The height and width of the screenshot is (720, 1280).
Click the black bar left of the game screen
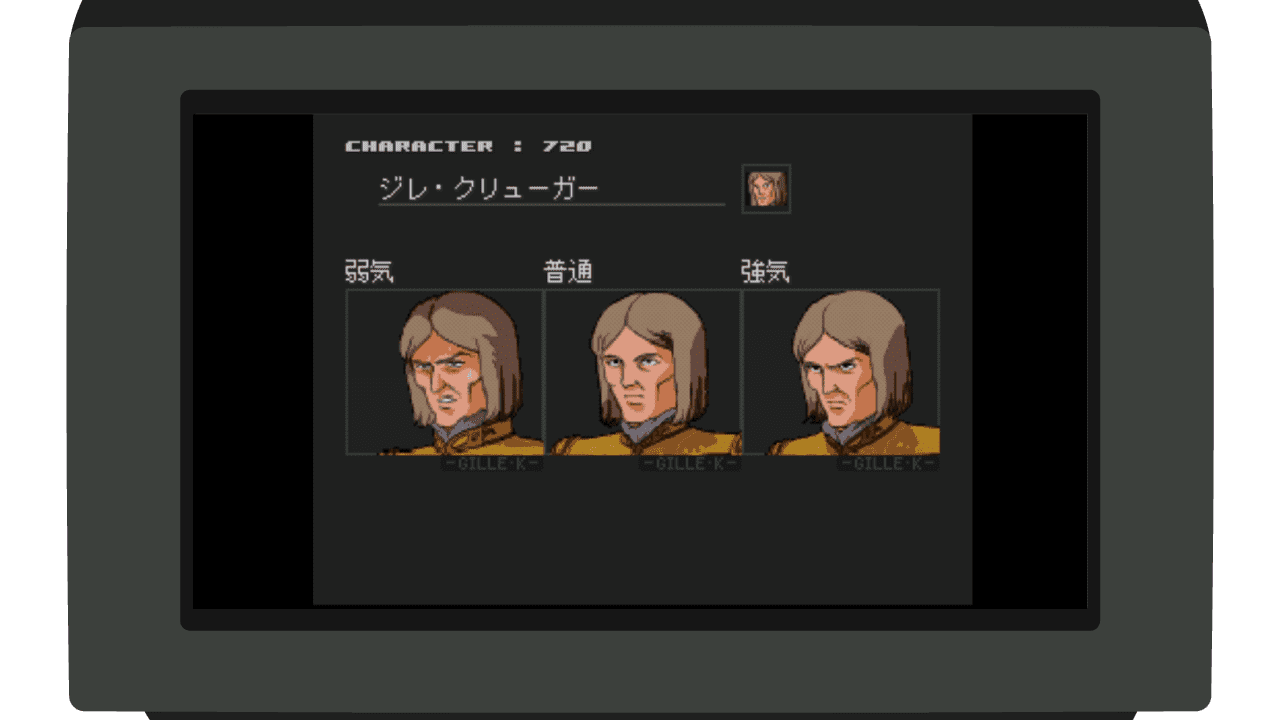[253, 360]
